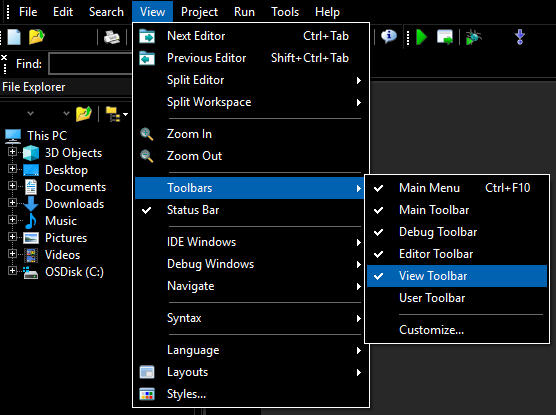
Task: Click the blue down-arrow step icon
Action: pos(520,37)
